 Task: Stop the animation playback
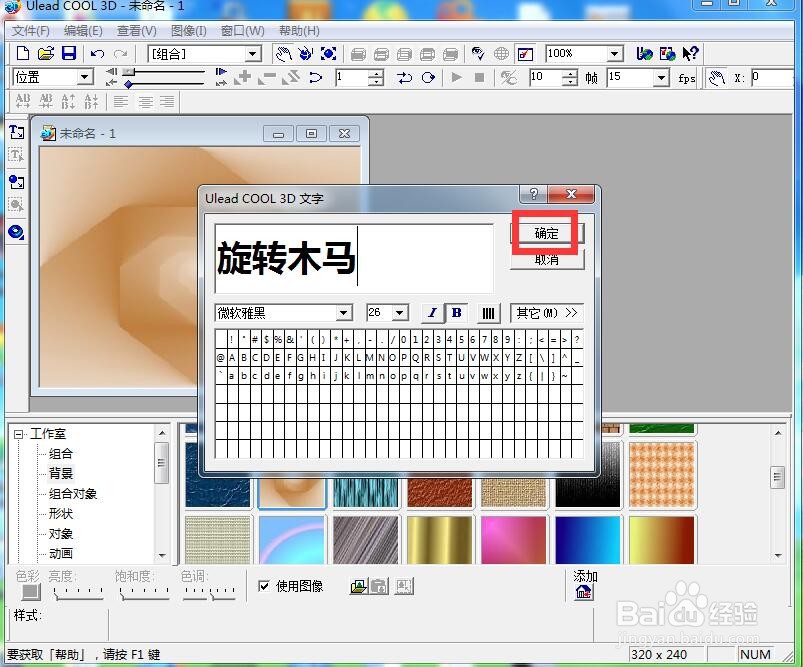tap(479, 77)
